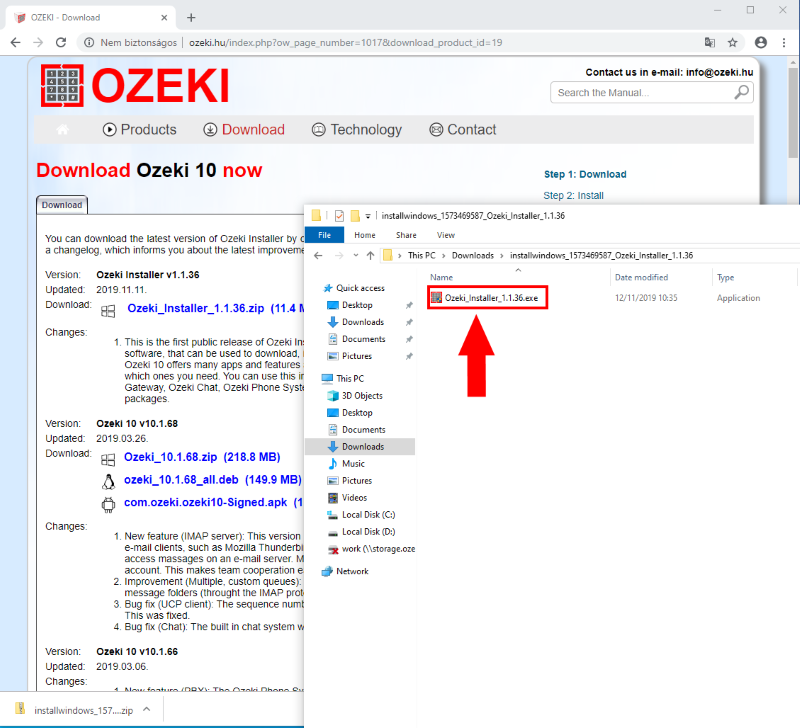Viewport: 800px width, 728px height.
Task: Click the browser back arrow
Action: pyautogui.click(x=16, y=42)
